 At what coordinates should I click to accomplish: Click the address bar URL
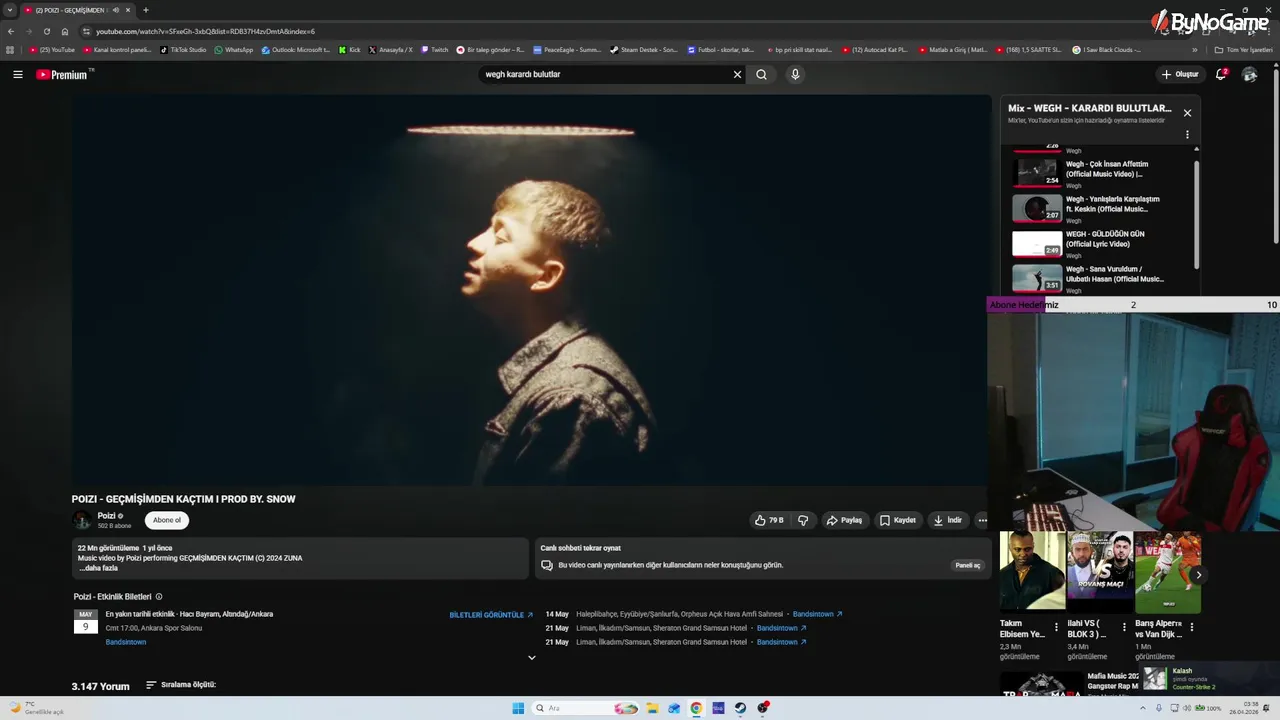click(x=205, y=31)
